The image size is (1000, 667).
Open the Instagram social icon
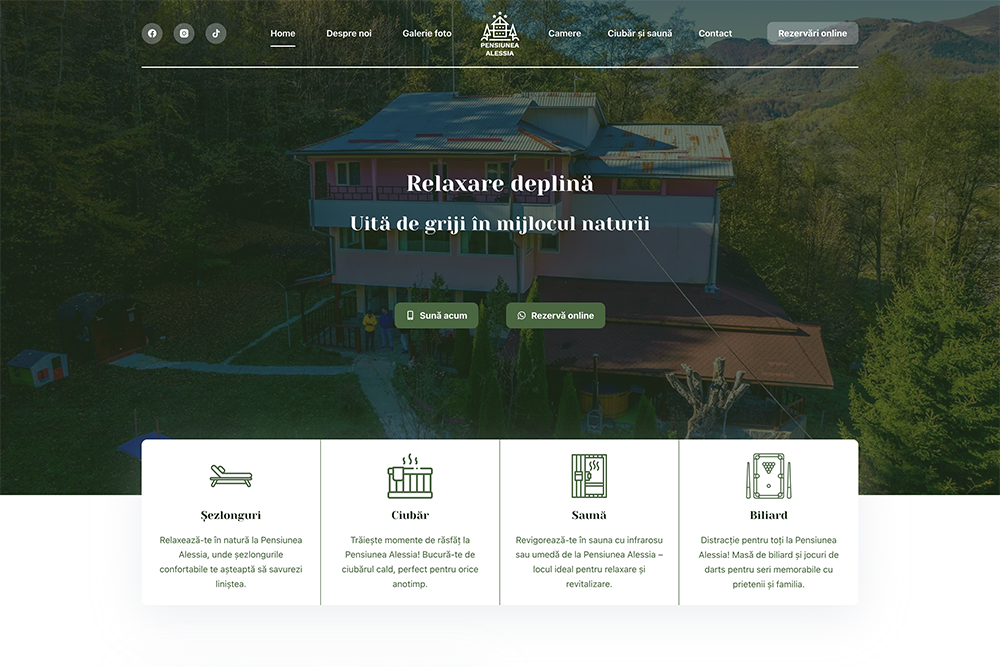[184, 33]
